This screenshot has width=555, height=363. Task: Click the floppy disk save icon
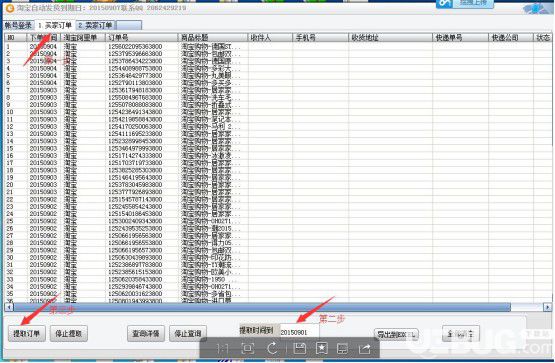(x=300, y=348)
